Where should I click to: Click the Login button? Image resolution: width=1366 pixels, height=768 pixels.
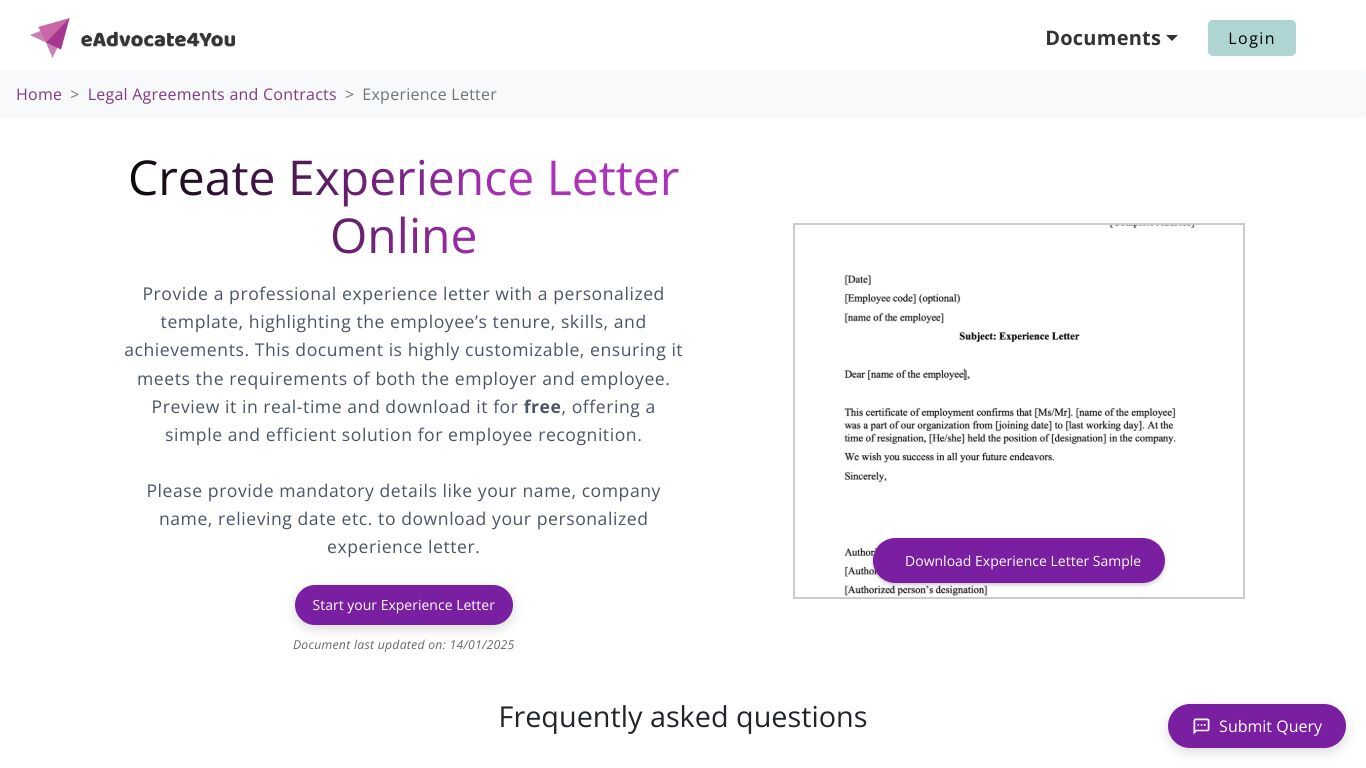(1251, 38)
